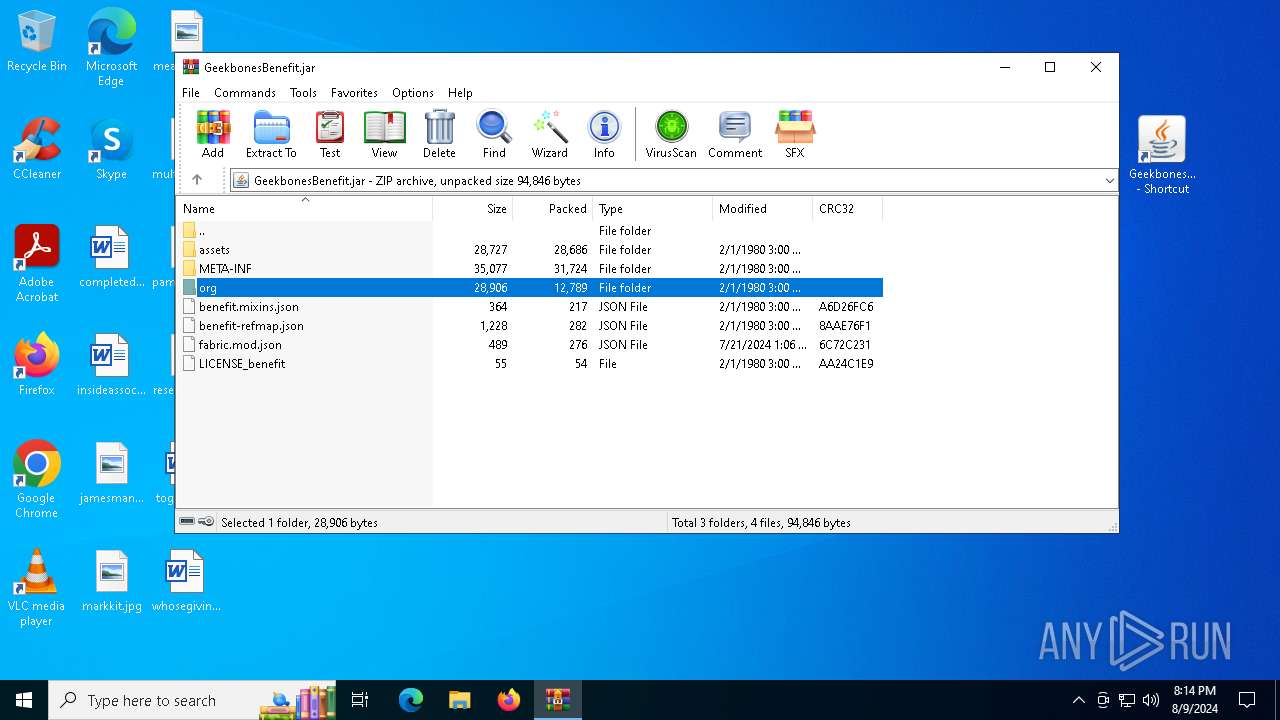Sort by CRC32 column header

click(847, 209)
